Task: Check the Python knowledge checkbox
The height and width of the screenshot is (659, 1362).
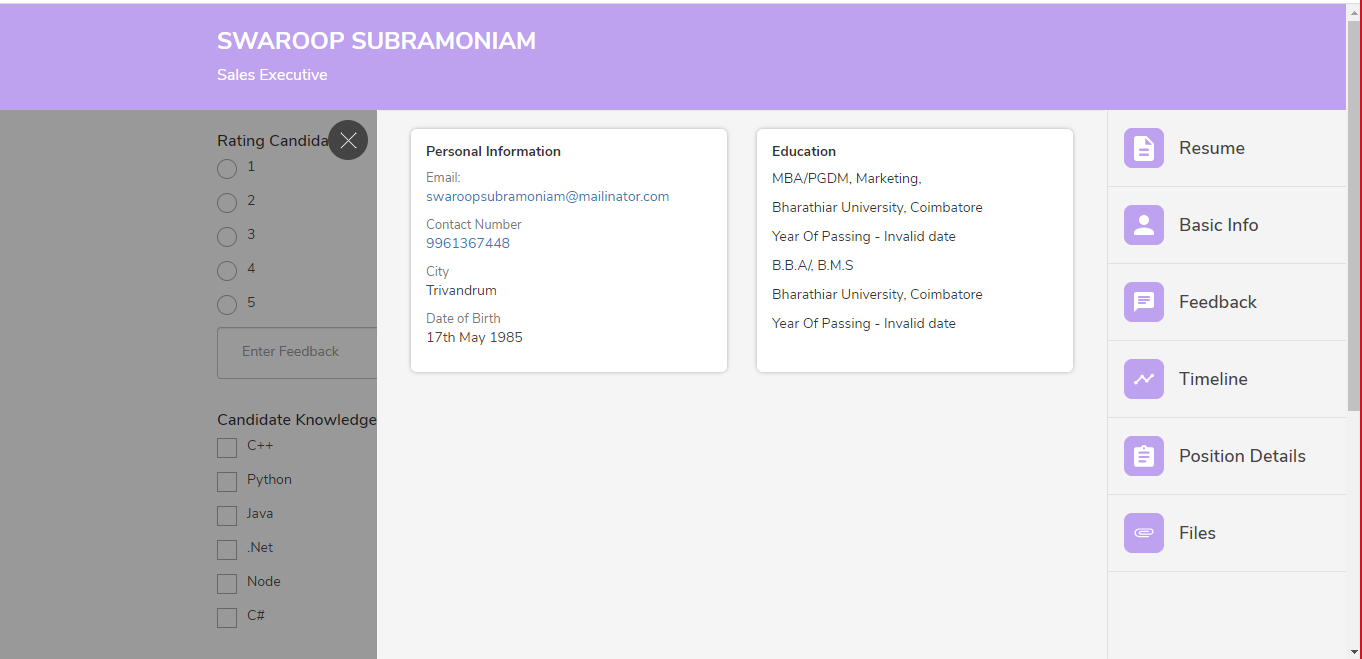Action: (226, 481)
